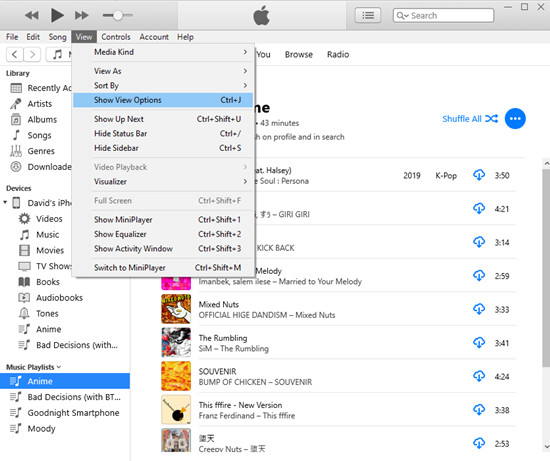Toggle Hide Status Bar
550x461 pixels.
(x=163, y=134)
